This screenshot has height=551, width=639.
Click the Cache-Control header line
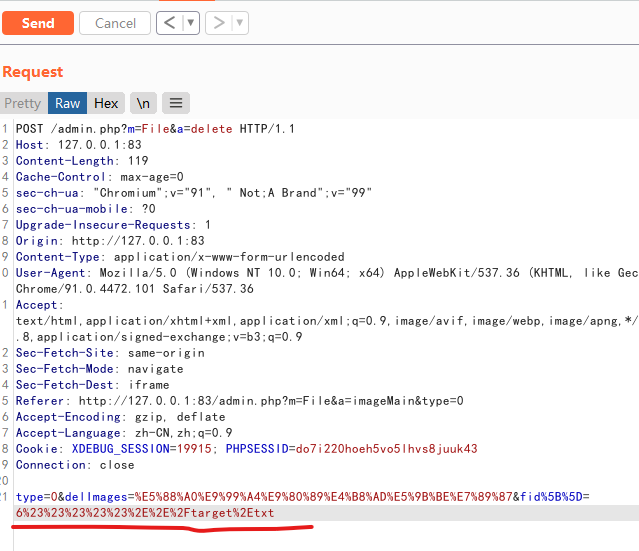tap(99, 177)
